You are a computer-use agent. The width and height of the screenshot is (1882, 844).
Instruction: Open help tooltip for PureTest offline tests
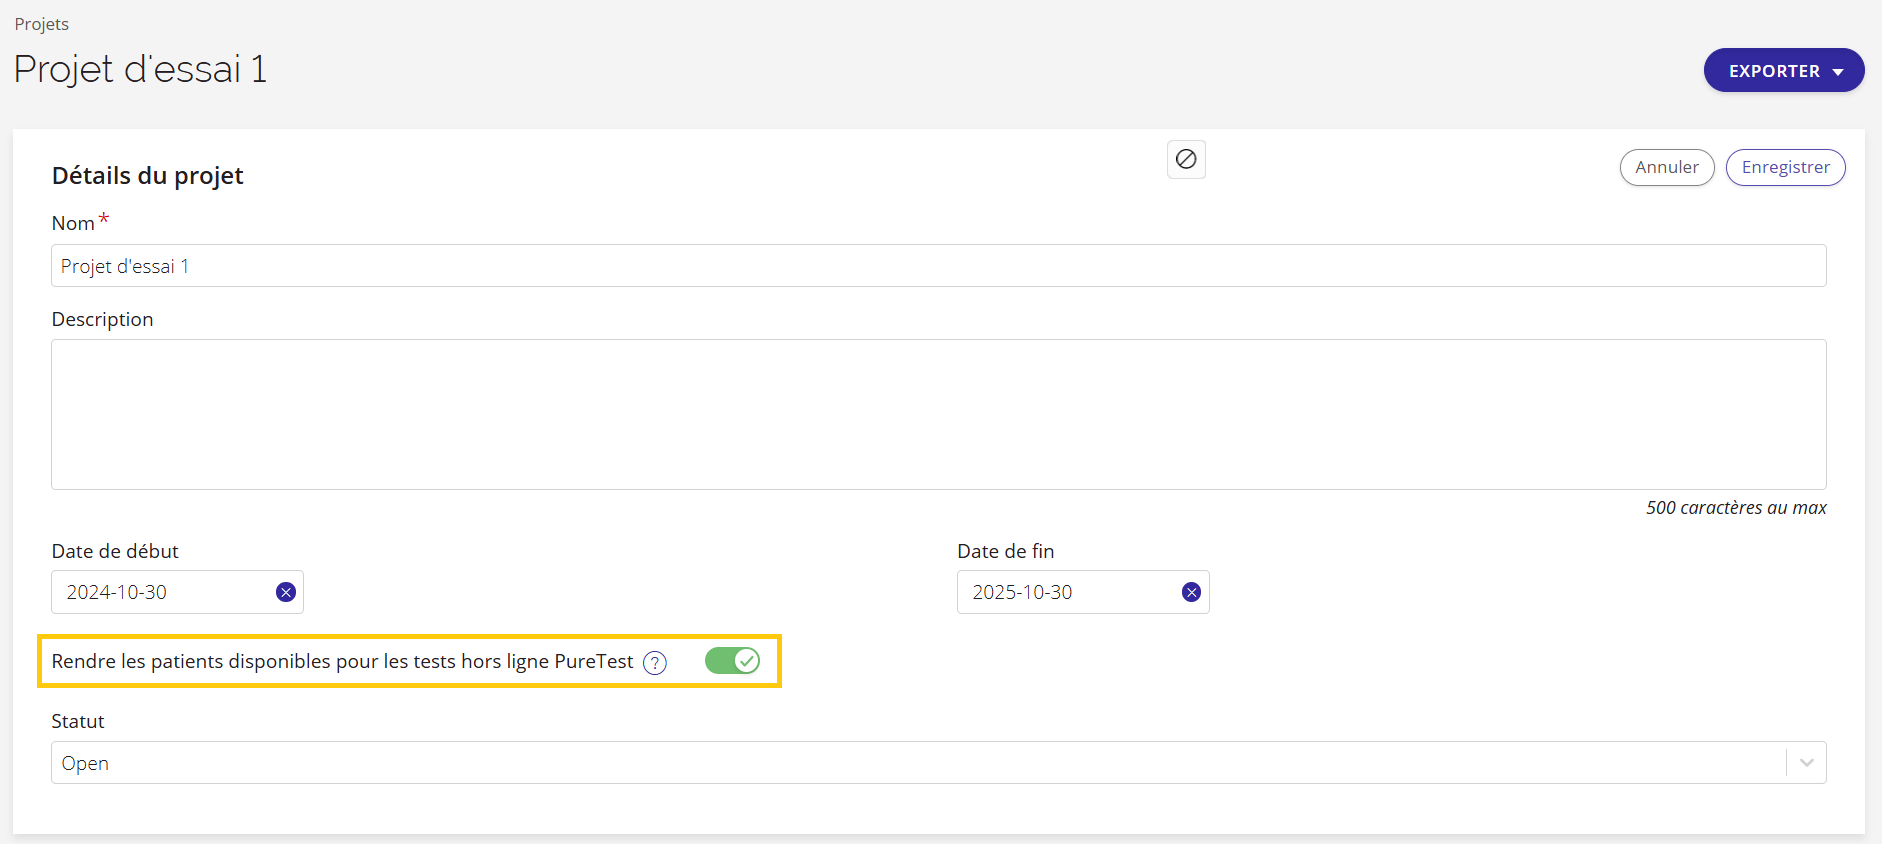[x=655, y=662]
